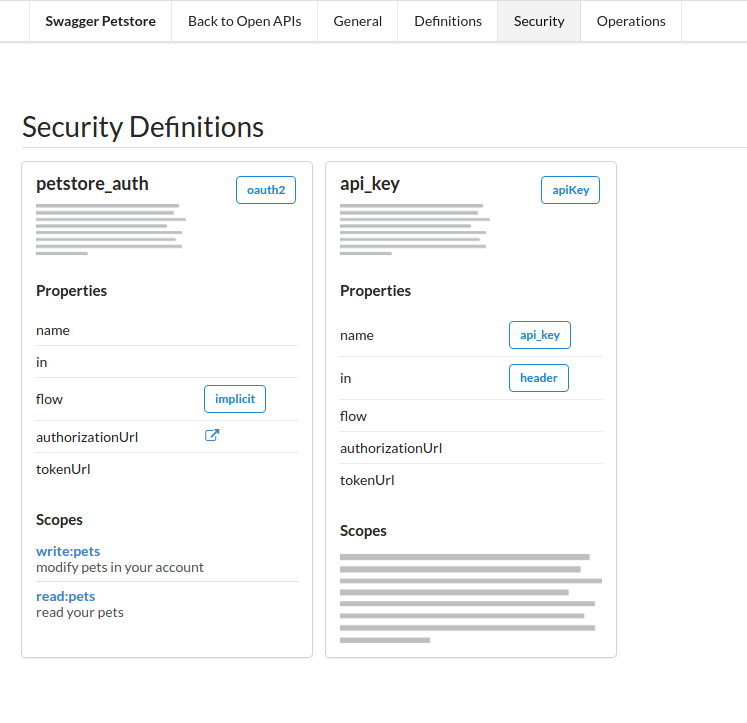Click flow label in api_key card
This screenshot has width=747, height=723.
pos(353,416)
